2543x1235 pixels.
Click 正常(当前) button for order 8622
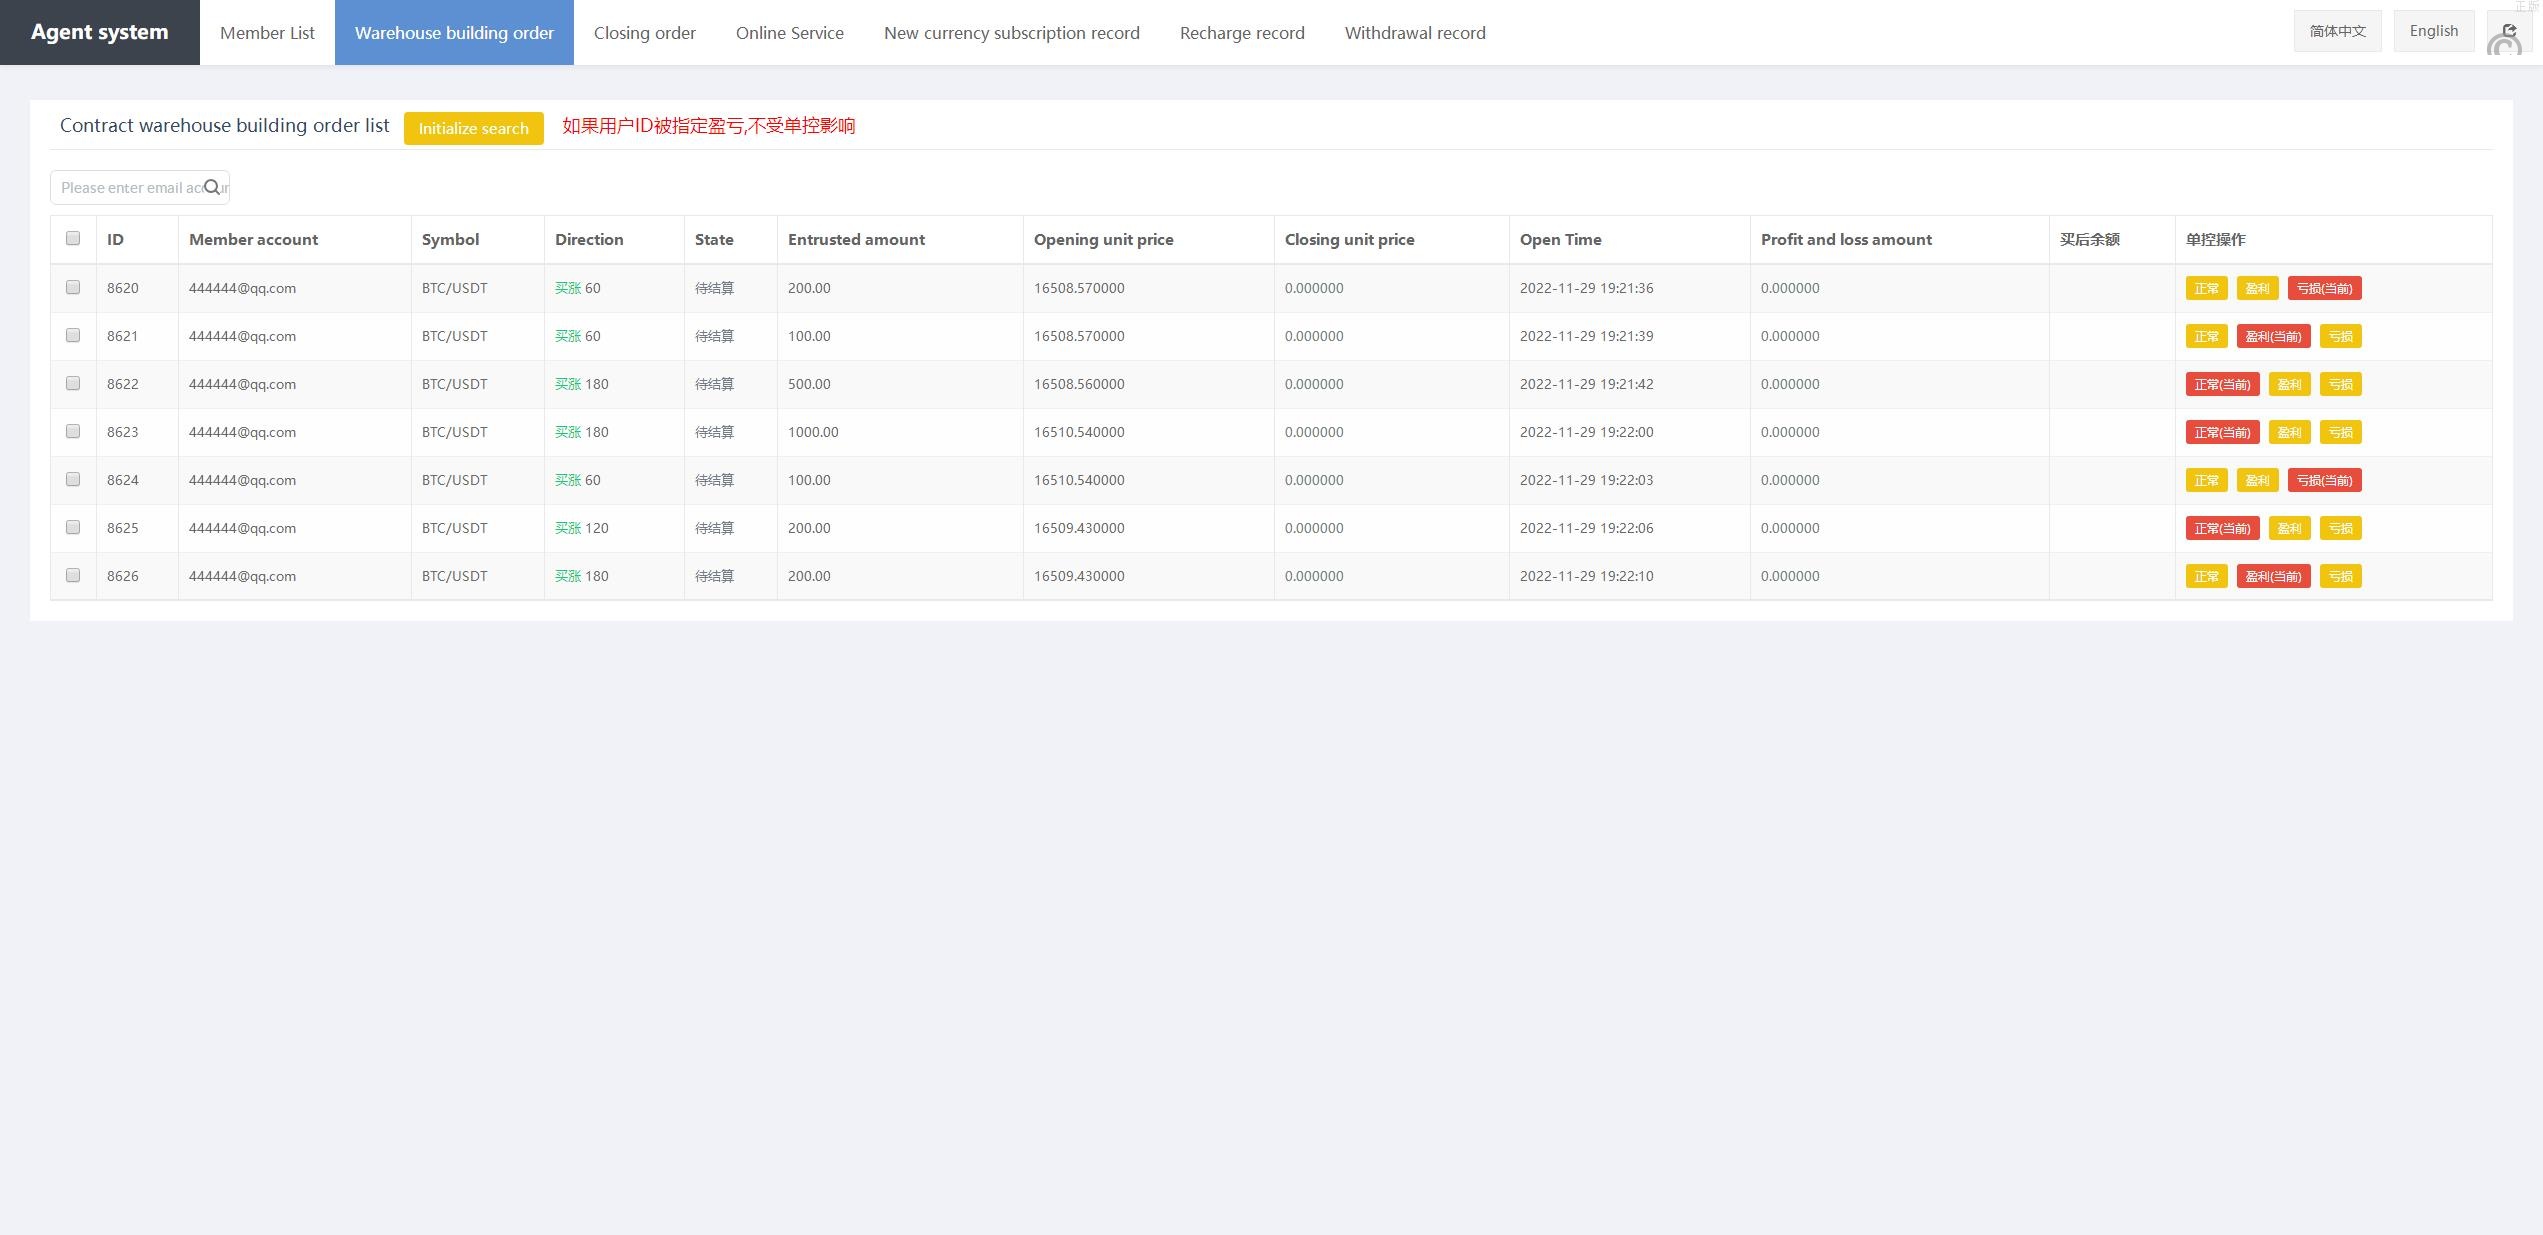[2222, 384]
